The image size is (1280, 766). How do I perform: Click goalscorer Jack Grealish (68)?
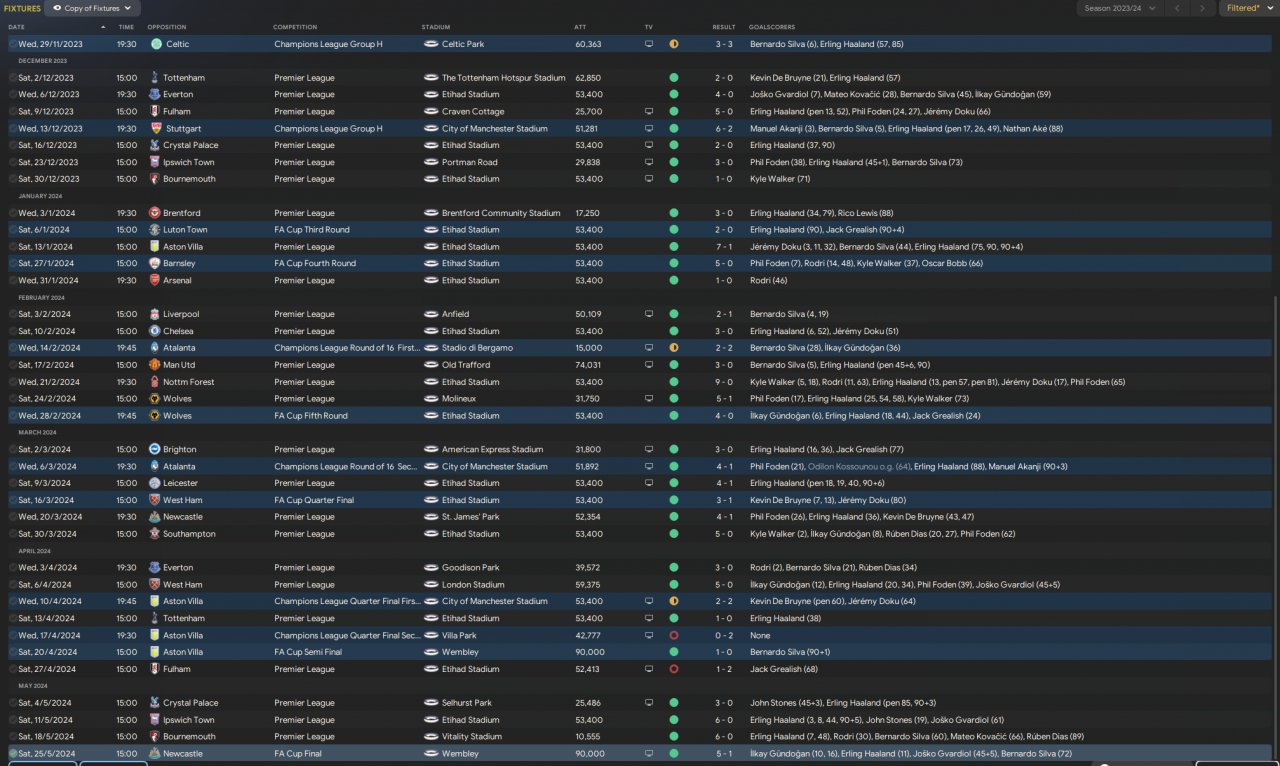tap(784, 669)
